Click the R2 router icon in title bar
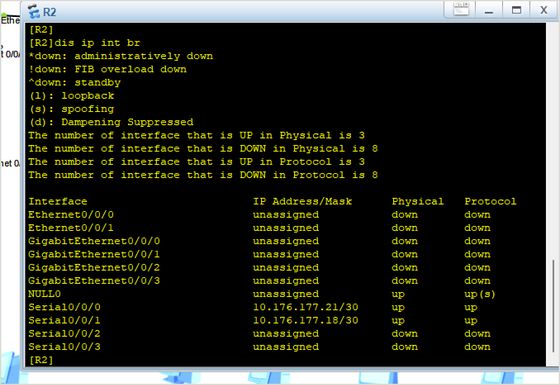Viewport: 560px width, 385px height. (34, 11)
